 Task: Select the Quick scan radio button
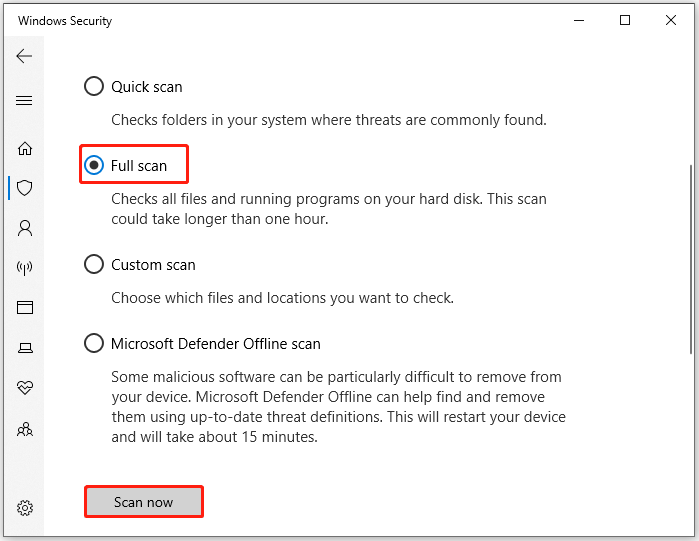point(94,87)
